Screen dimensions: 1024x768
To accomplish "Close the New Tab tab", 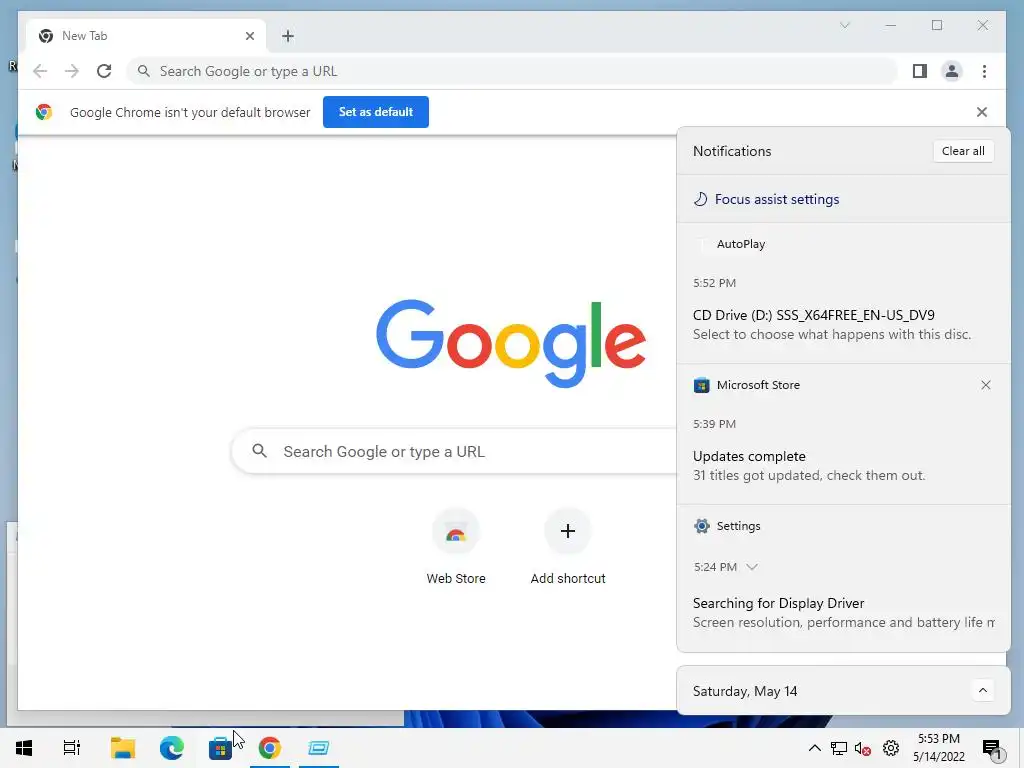I will pos(249,36).
